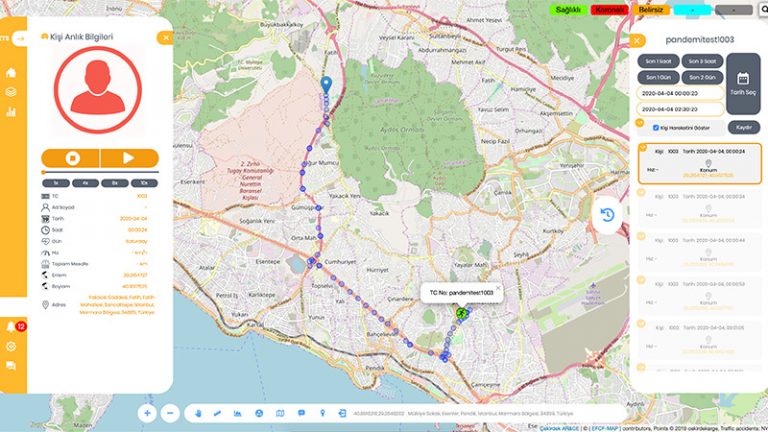The image size is (768, 432).
Task: Select the highlighted record dated 00:00:24
Action: pyautogui.click(x=699, y=164)
